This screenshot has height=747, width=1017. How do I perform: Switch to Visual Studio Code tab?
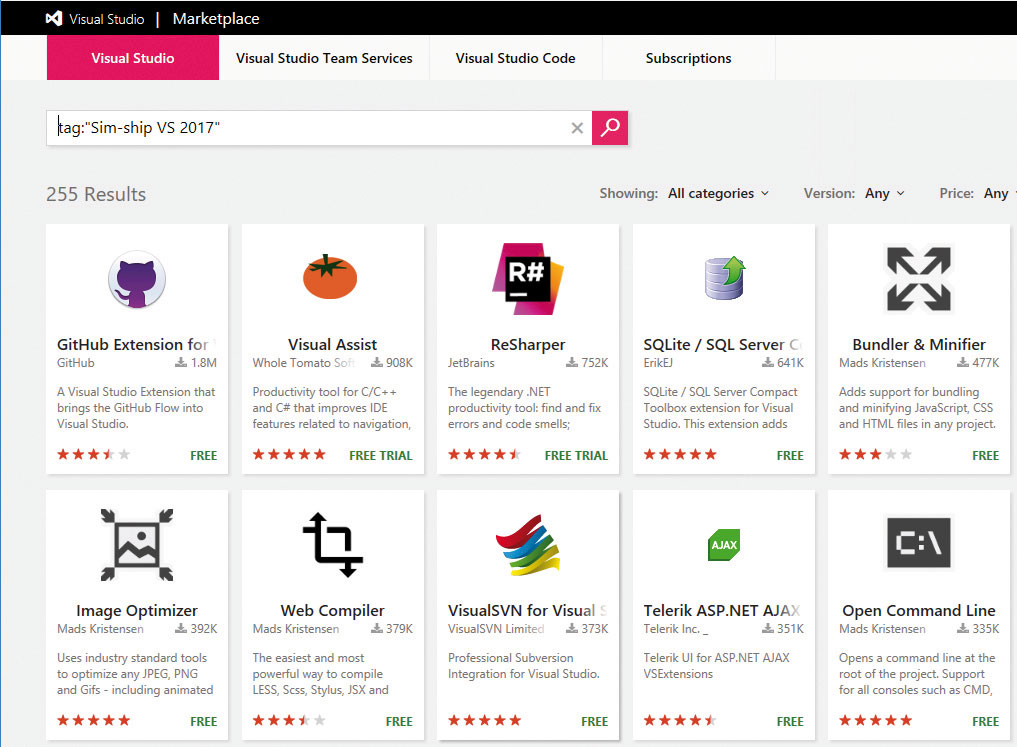click(516, 58)
